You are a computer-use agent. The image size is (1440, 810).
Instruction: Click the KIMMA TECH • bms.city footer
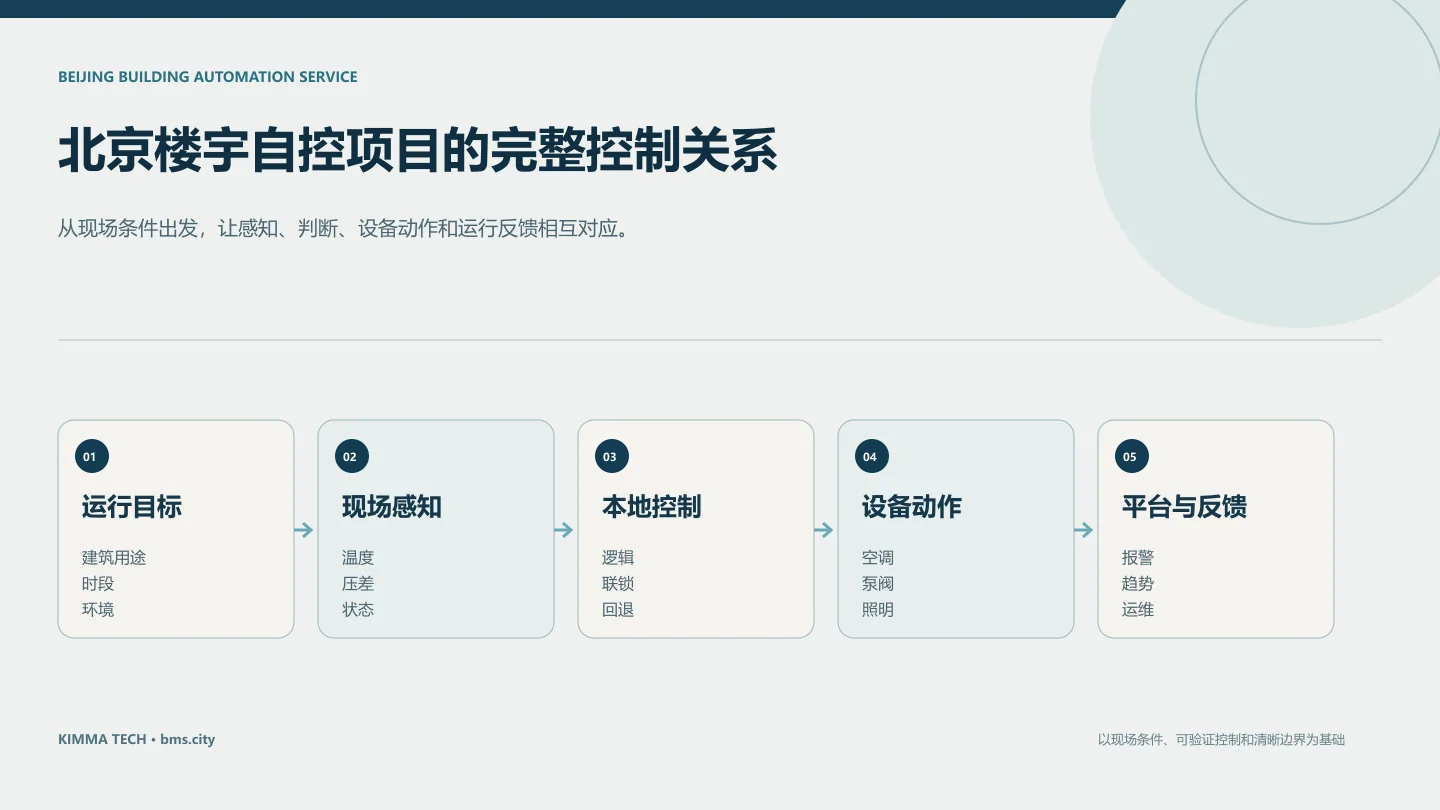coord(137,740)
